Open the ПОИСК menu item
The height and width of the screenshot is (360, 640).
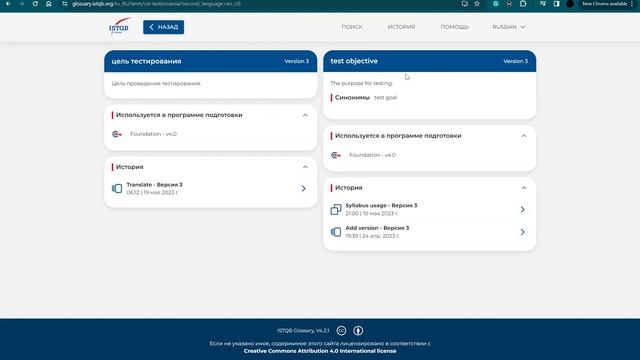coord(352,27)
